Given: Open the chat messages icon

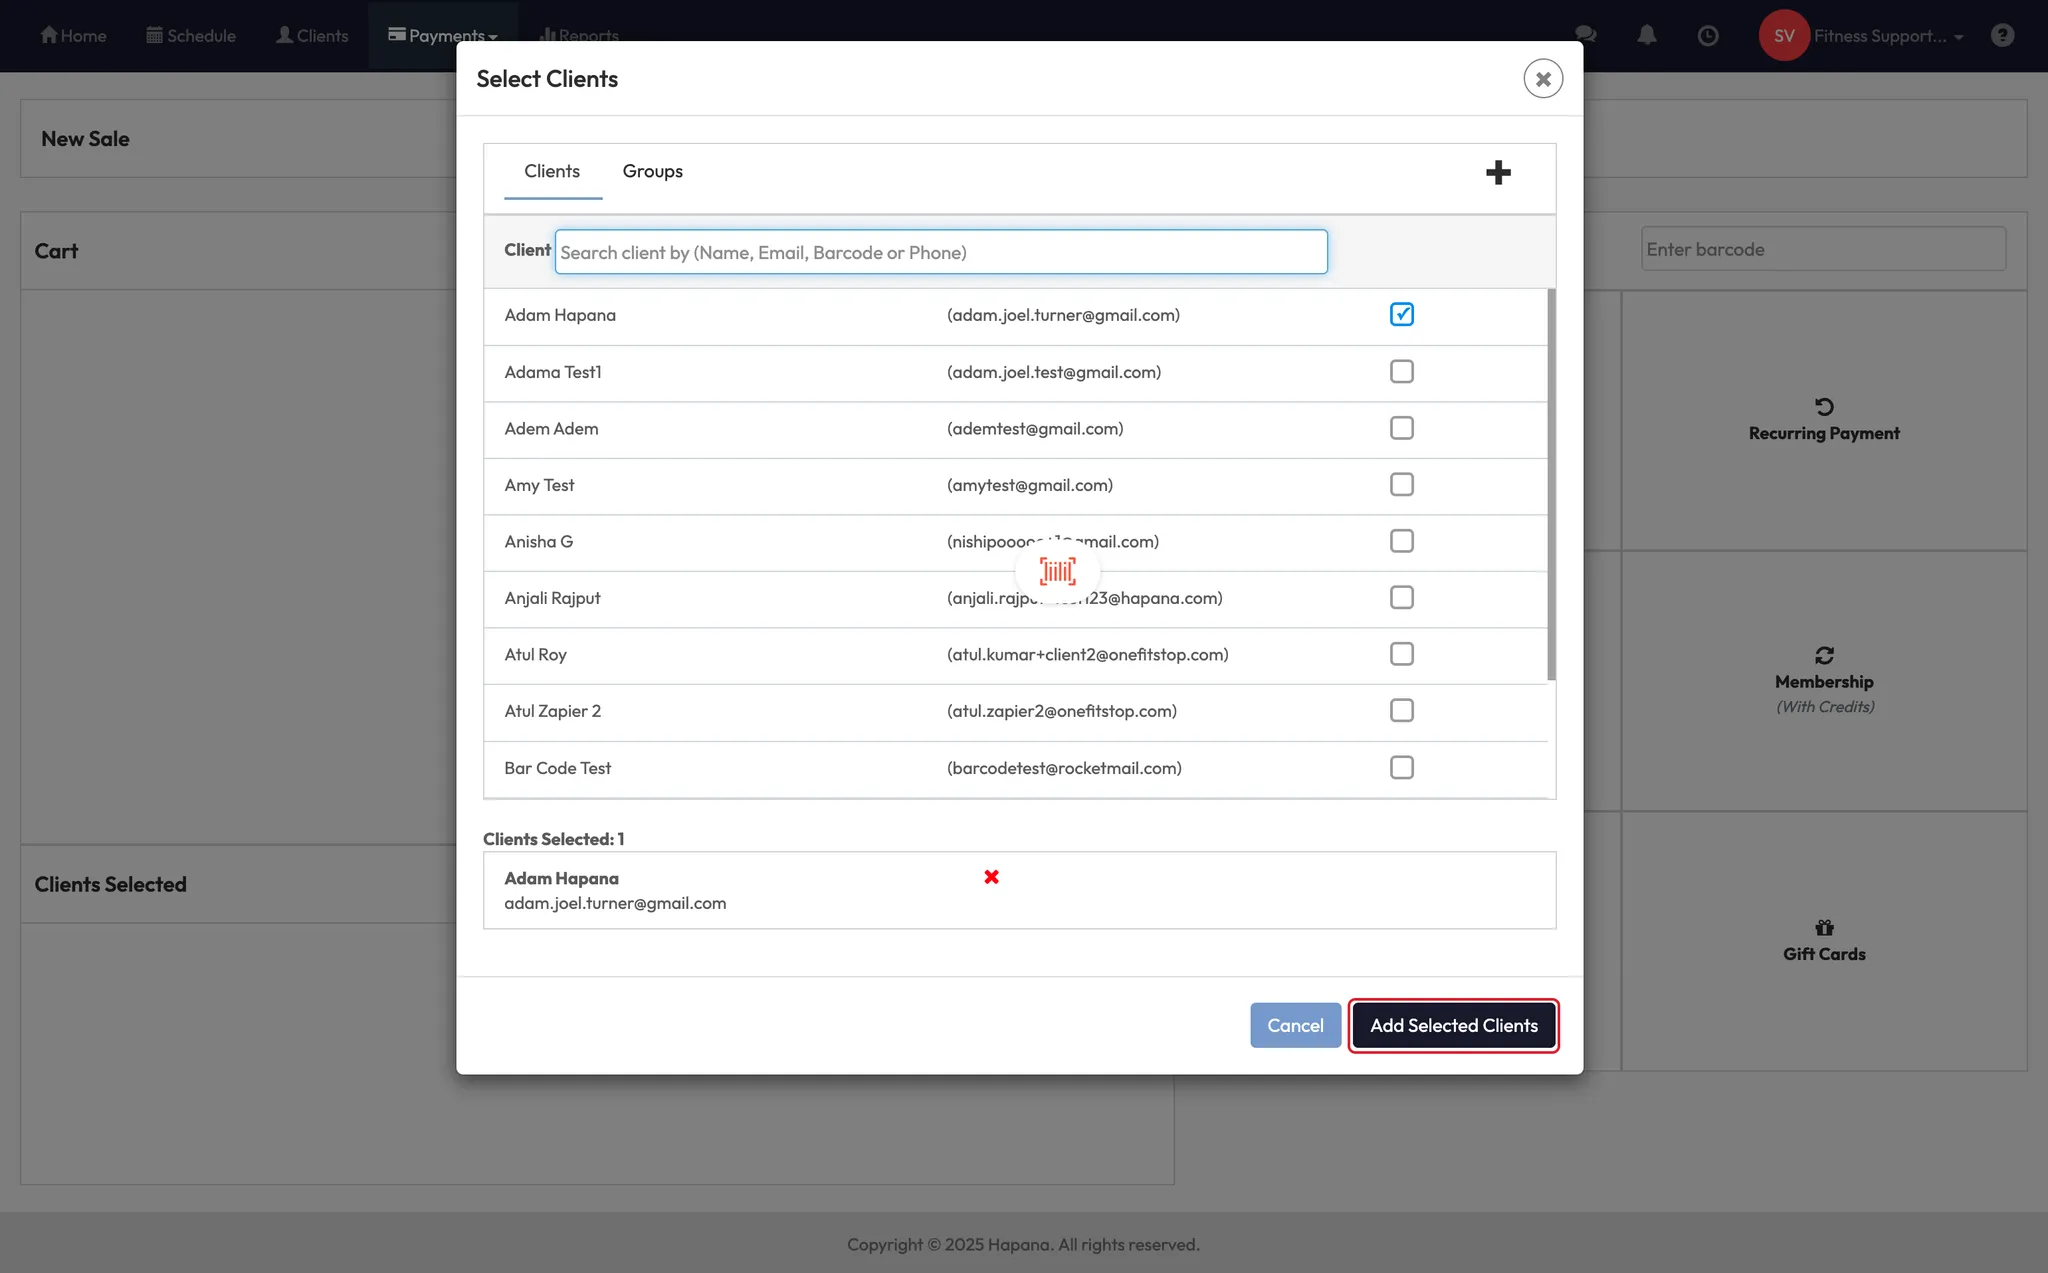Looking at the screenshot, I should tap(1585, 36).
